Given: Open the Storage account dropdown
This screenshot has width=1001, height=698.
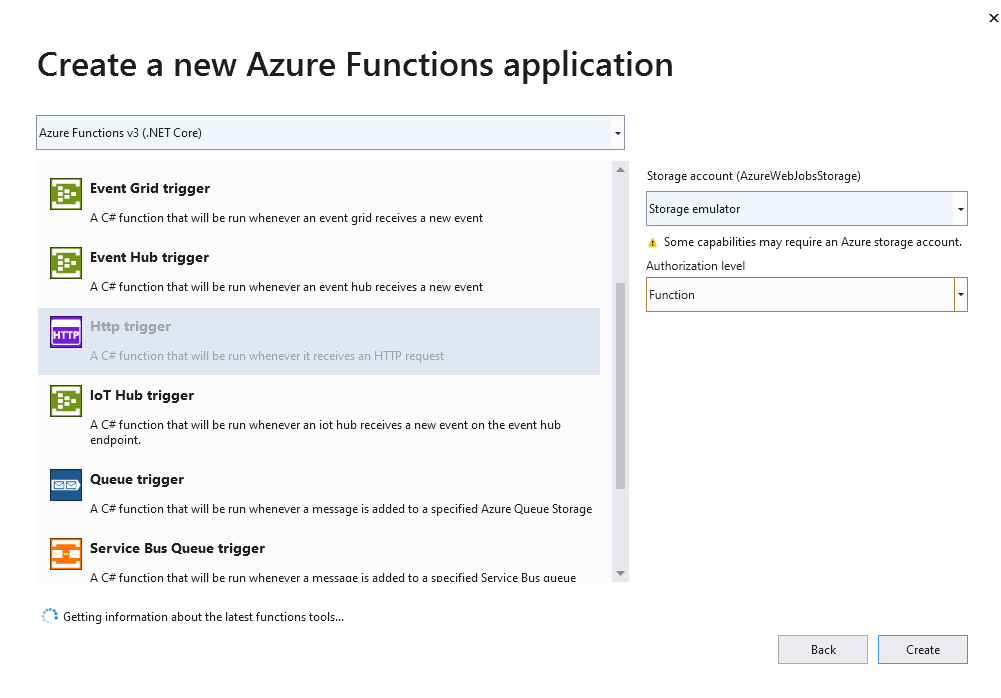Looking at the screenshot, I should pyautogui.click(x=959, y=208).
